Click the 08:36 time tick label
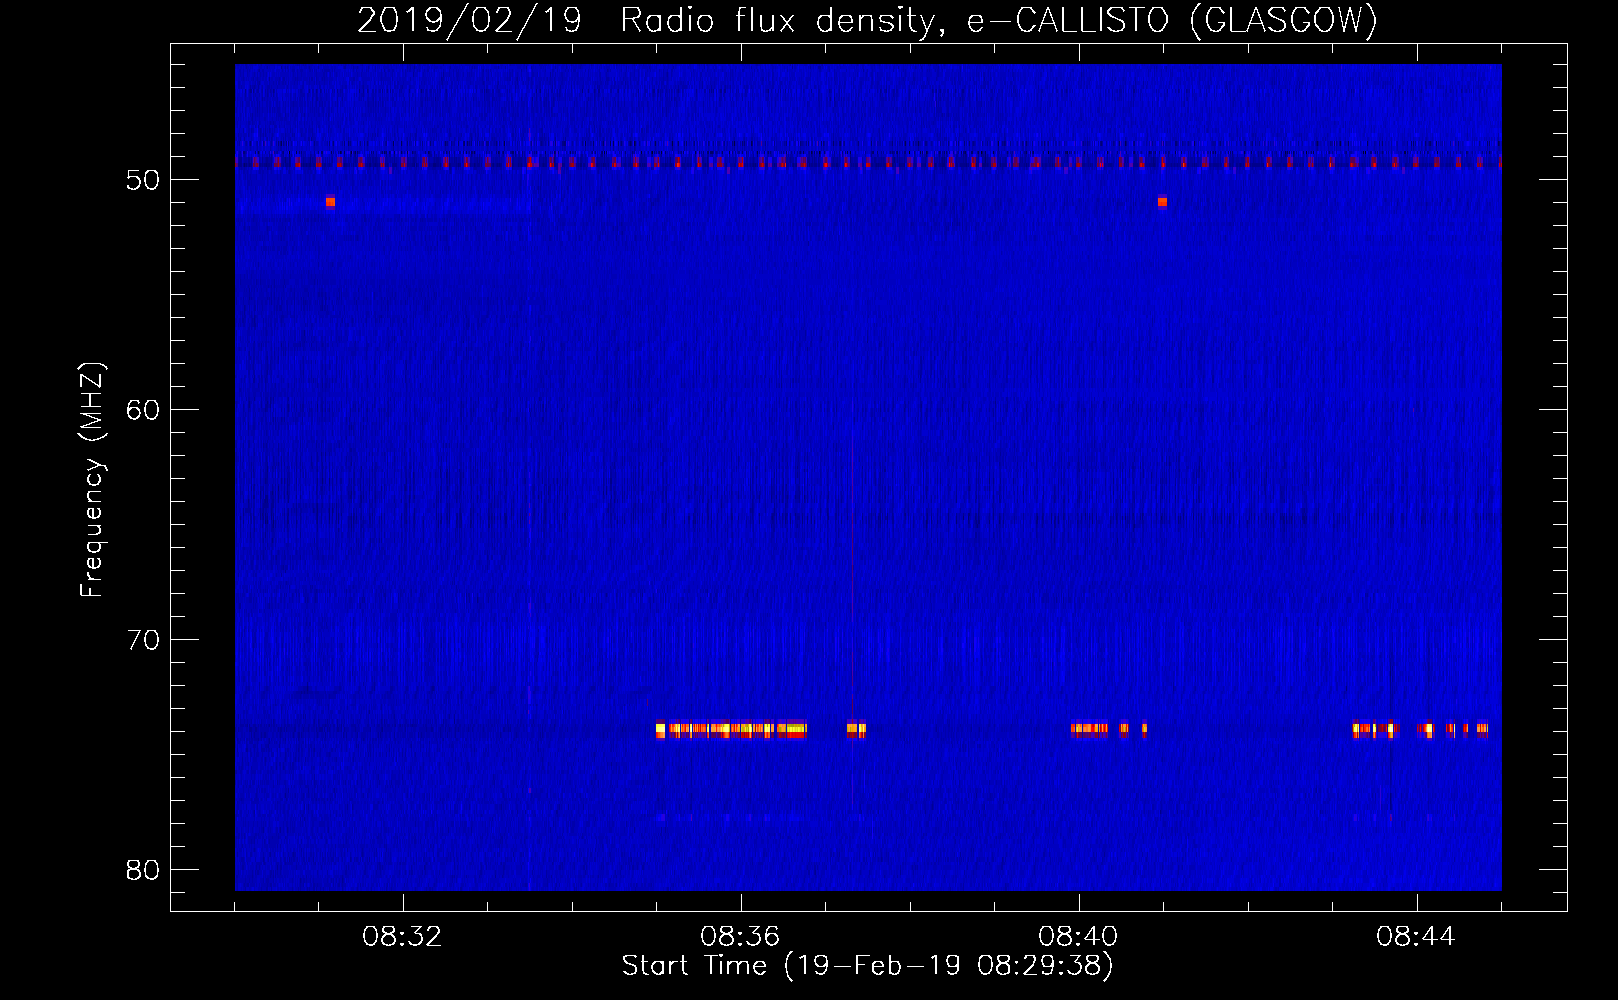The height and width of the screenshot is (1000, 1618). (740, 937)
